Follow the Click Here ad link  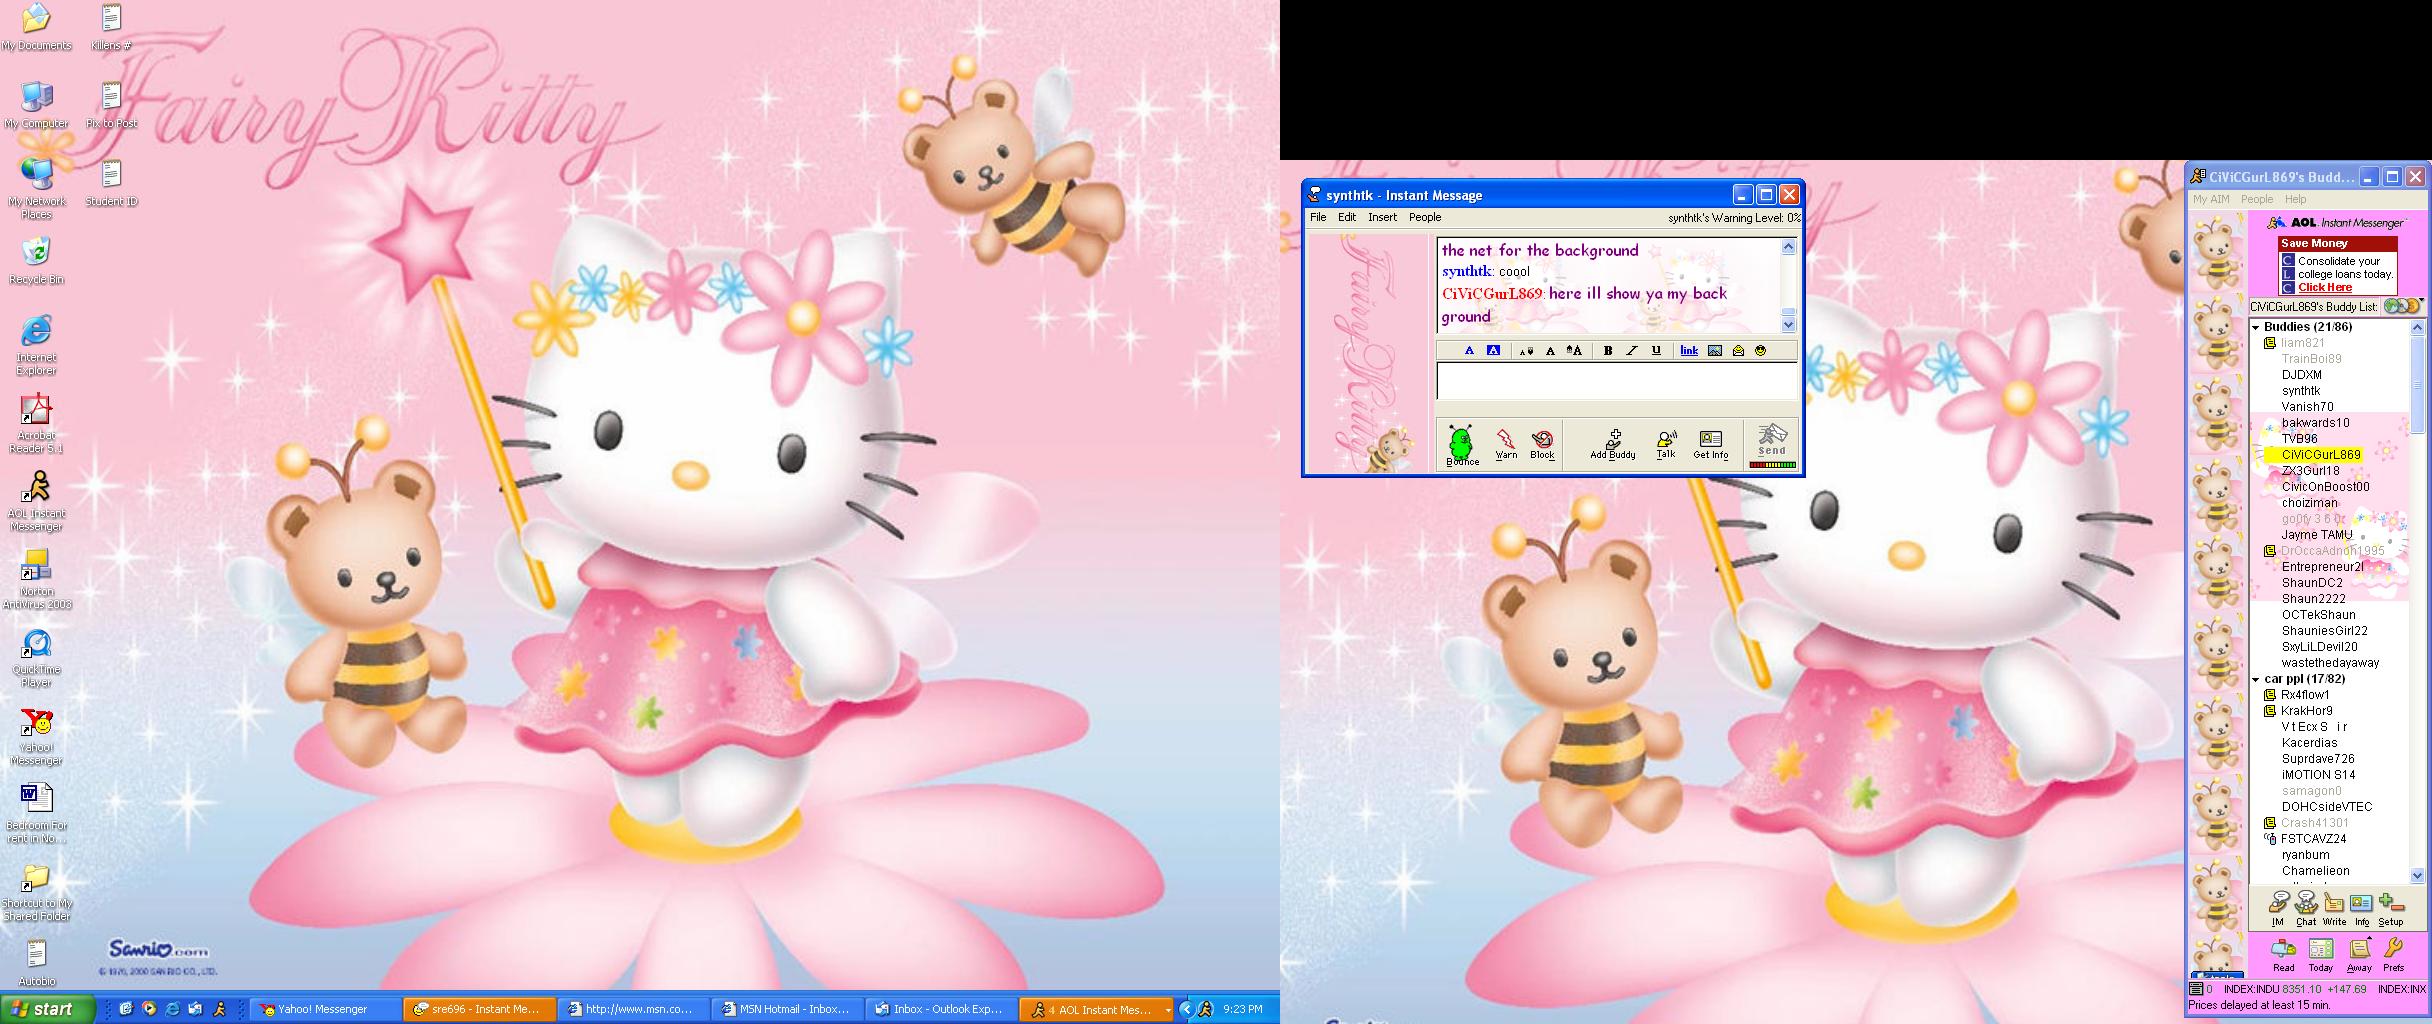pos(2324,288)
